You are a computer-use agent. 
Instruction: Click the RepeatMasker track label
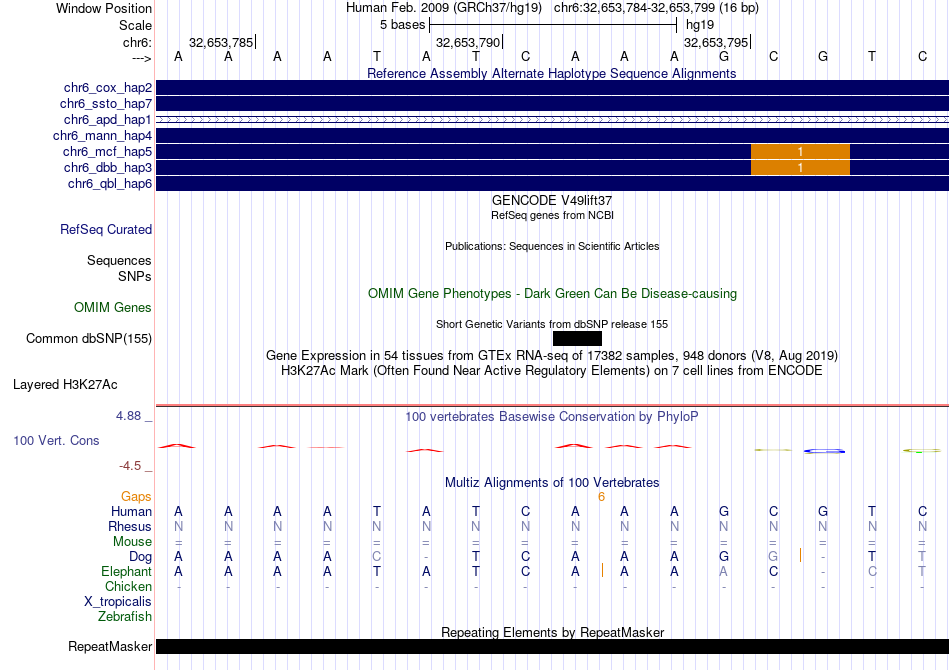110,647
